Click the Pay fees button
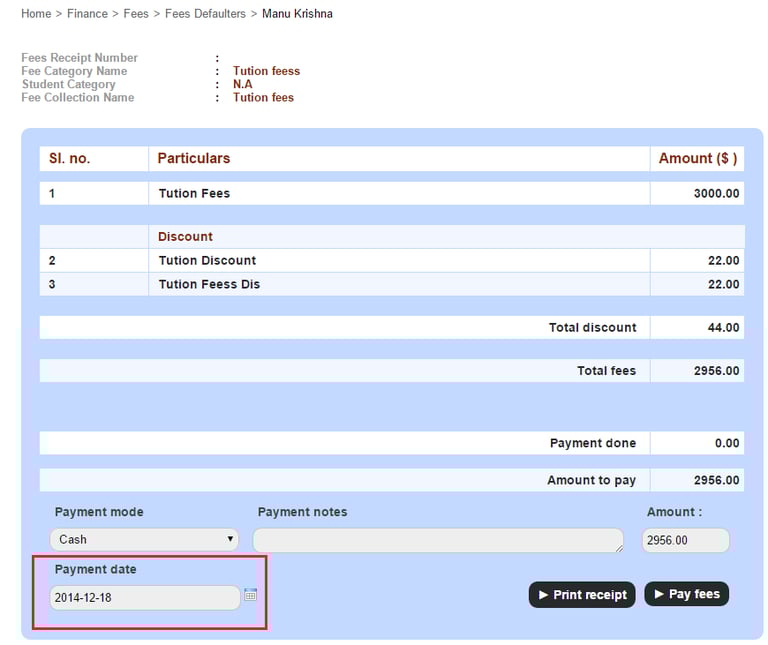 (687, 594)
